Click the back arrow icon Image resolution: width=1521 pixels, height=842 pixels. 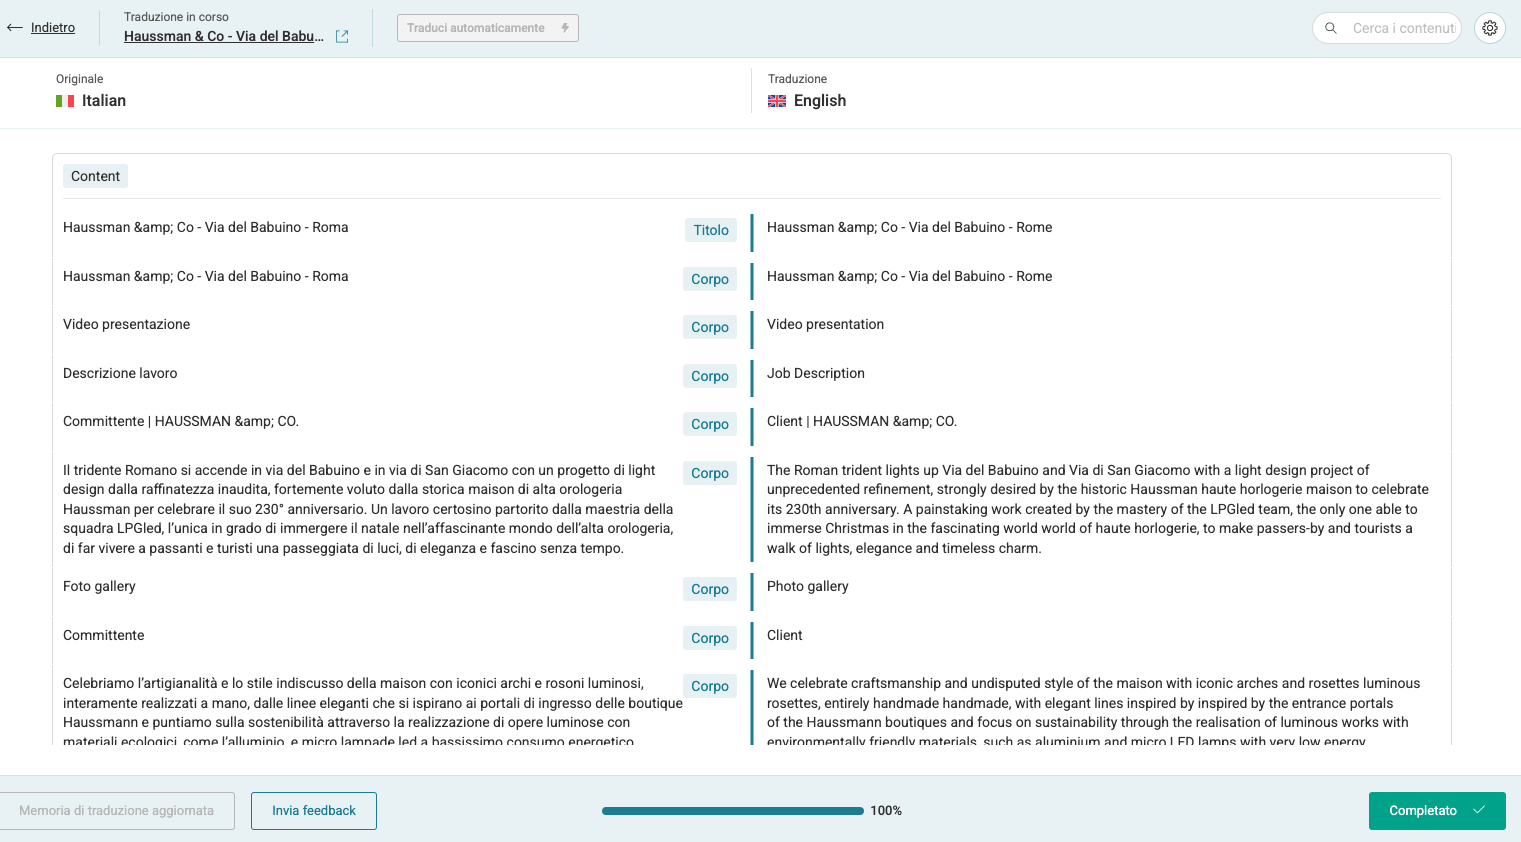(14, 28)
